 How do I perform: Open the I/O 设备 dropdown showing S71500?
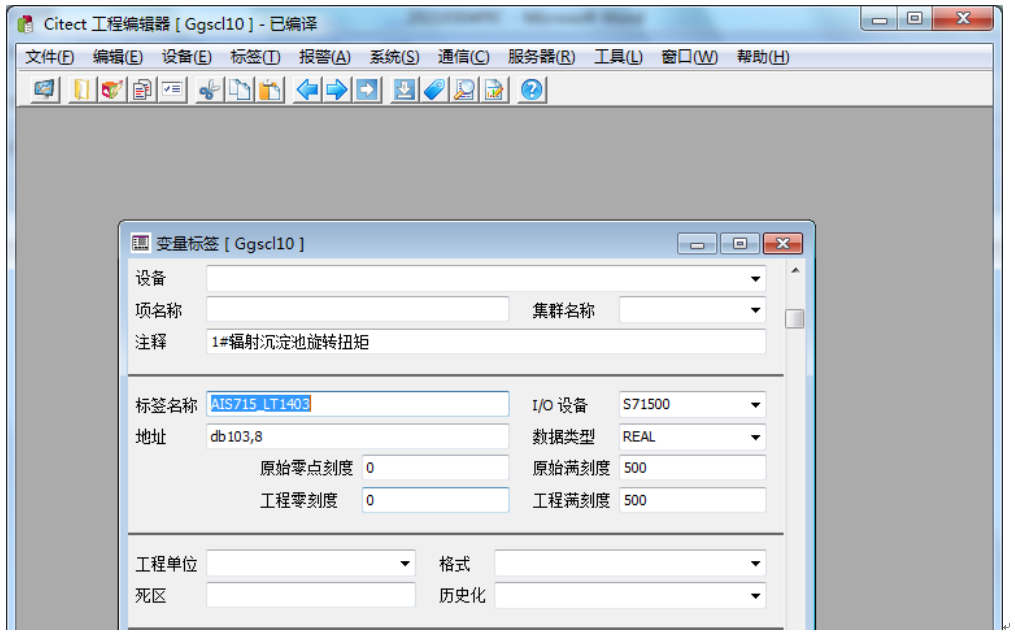pos(755,404)
